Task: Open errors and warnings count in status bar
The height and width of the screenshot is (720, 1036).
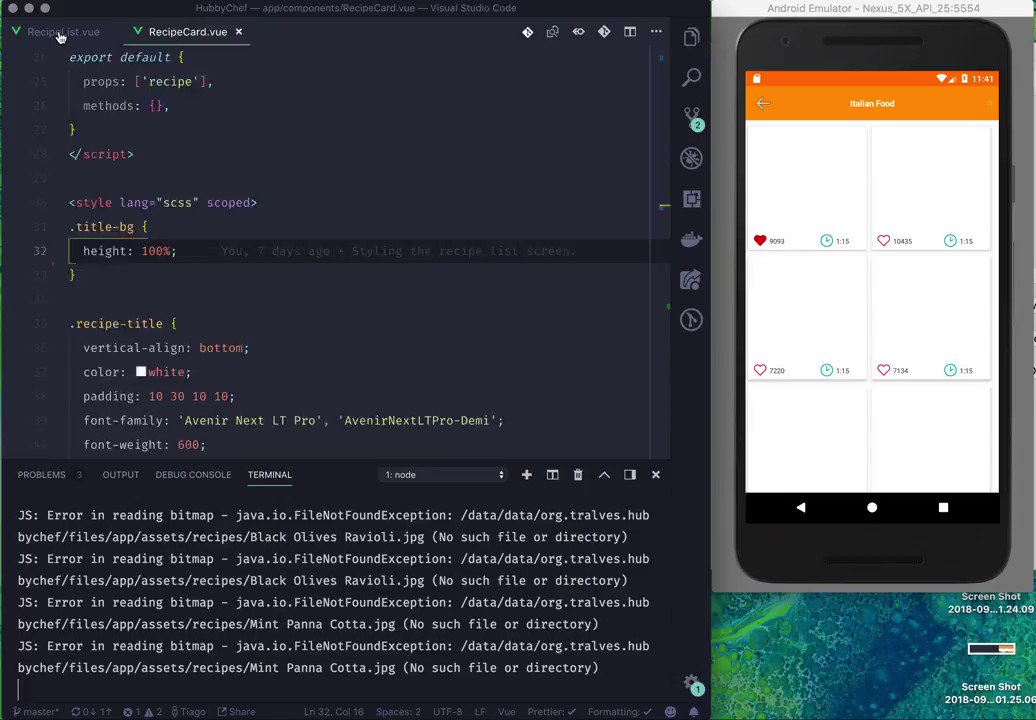Action: pos(143,712)
